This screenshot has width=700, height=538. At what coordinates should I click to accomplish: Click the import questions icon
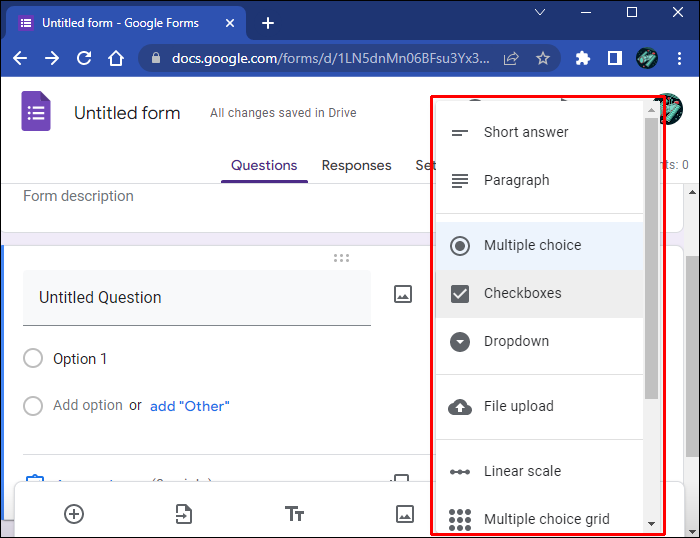point(184,514)
